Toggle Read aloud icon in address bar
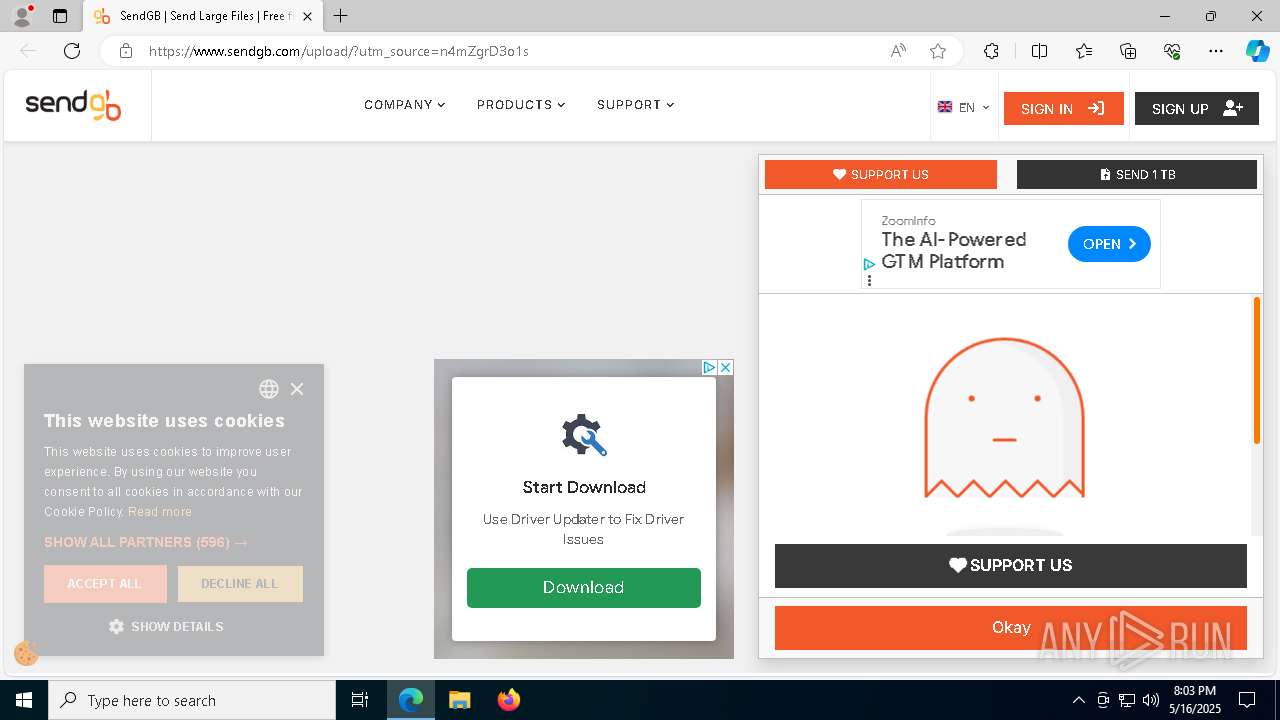The width and height of the screenshot is (1280, 720). [898, 51]
